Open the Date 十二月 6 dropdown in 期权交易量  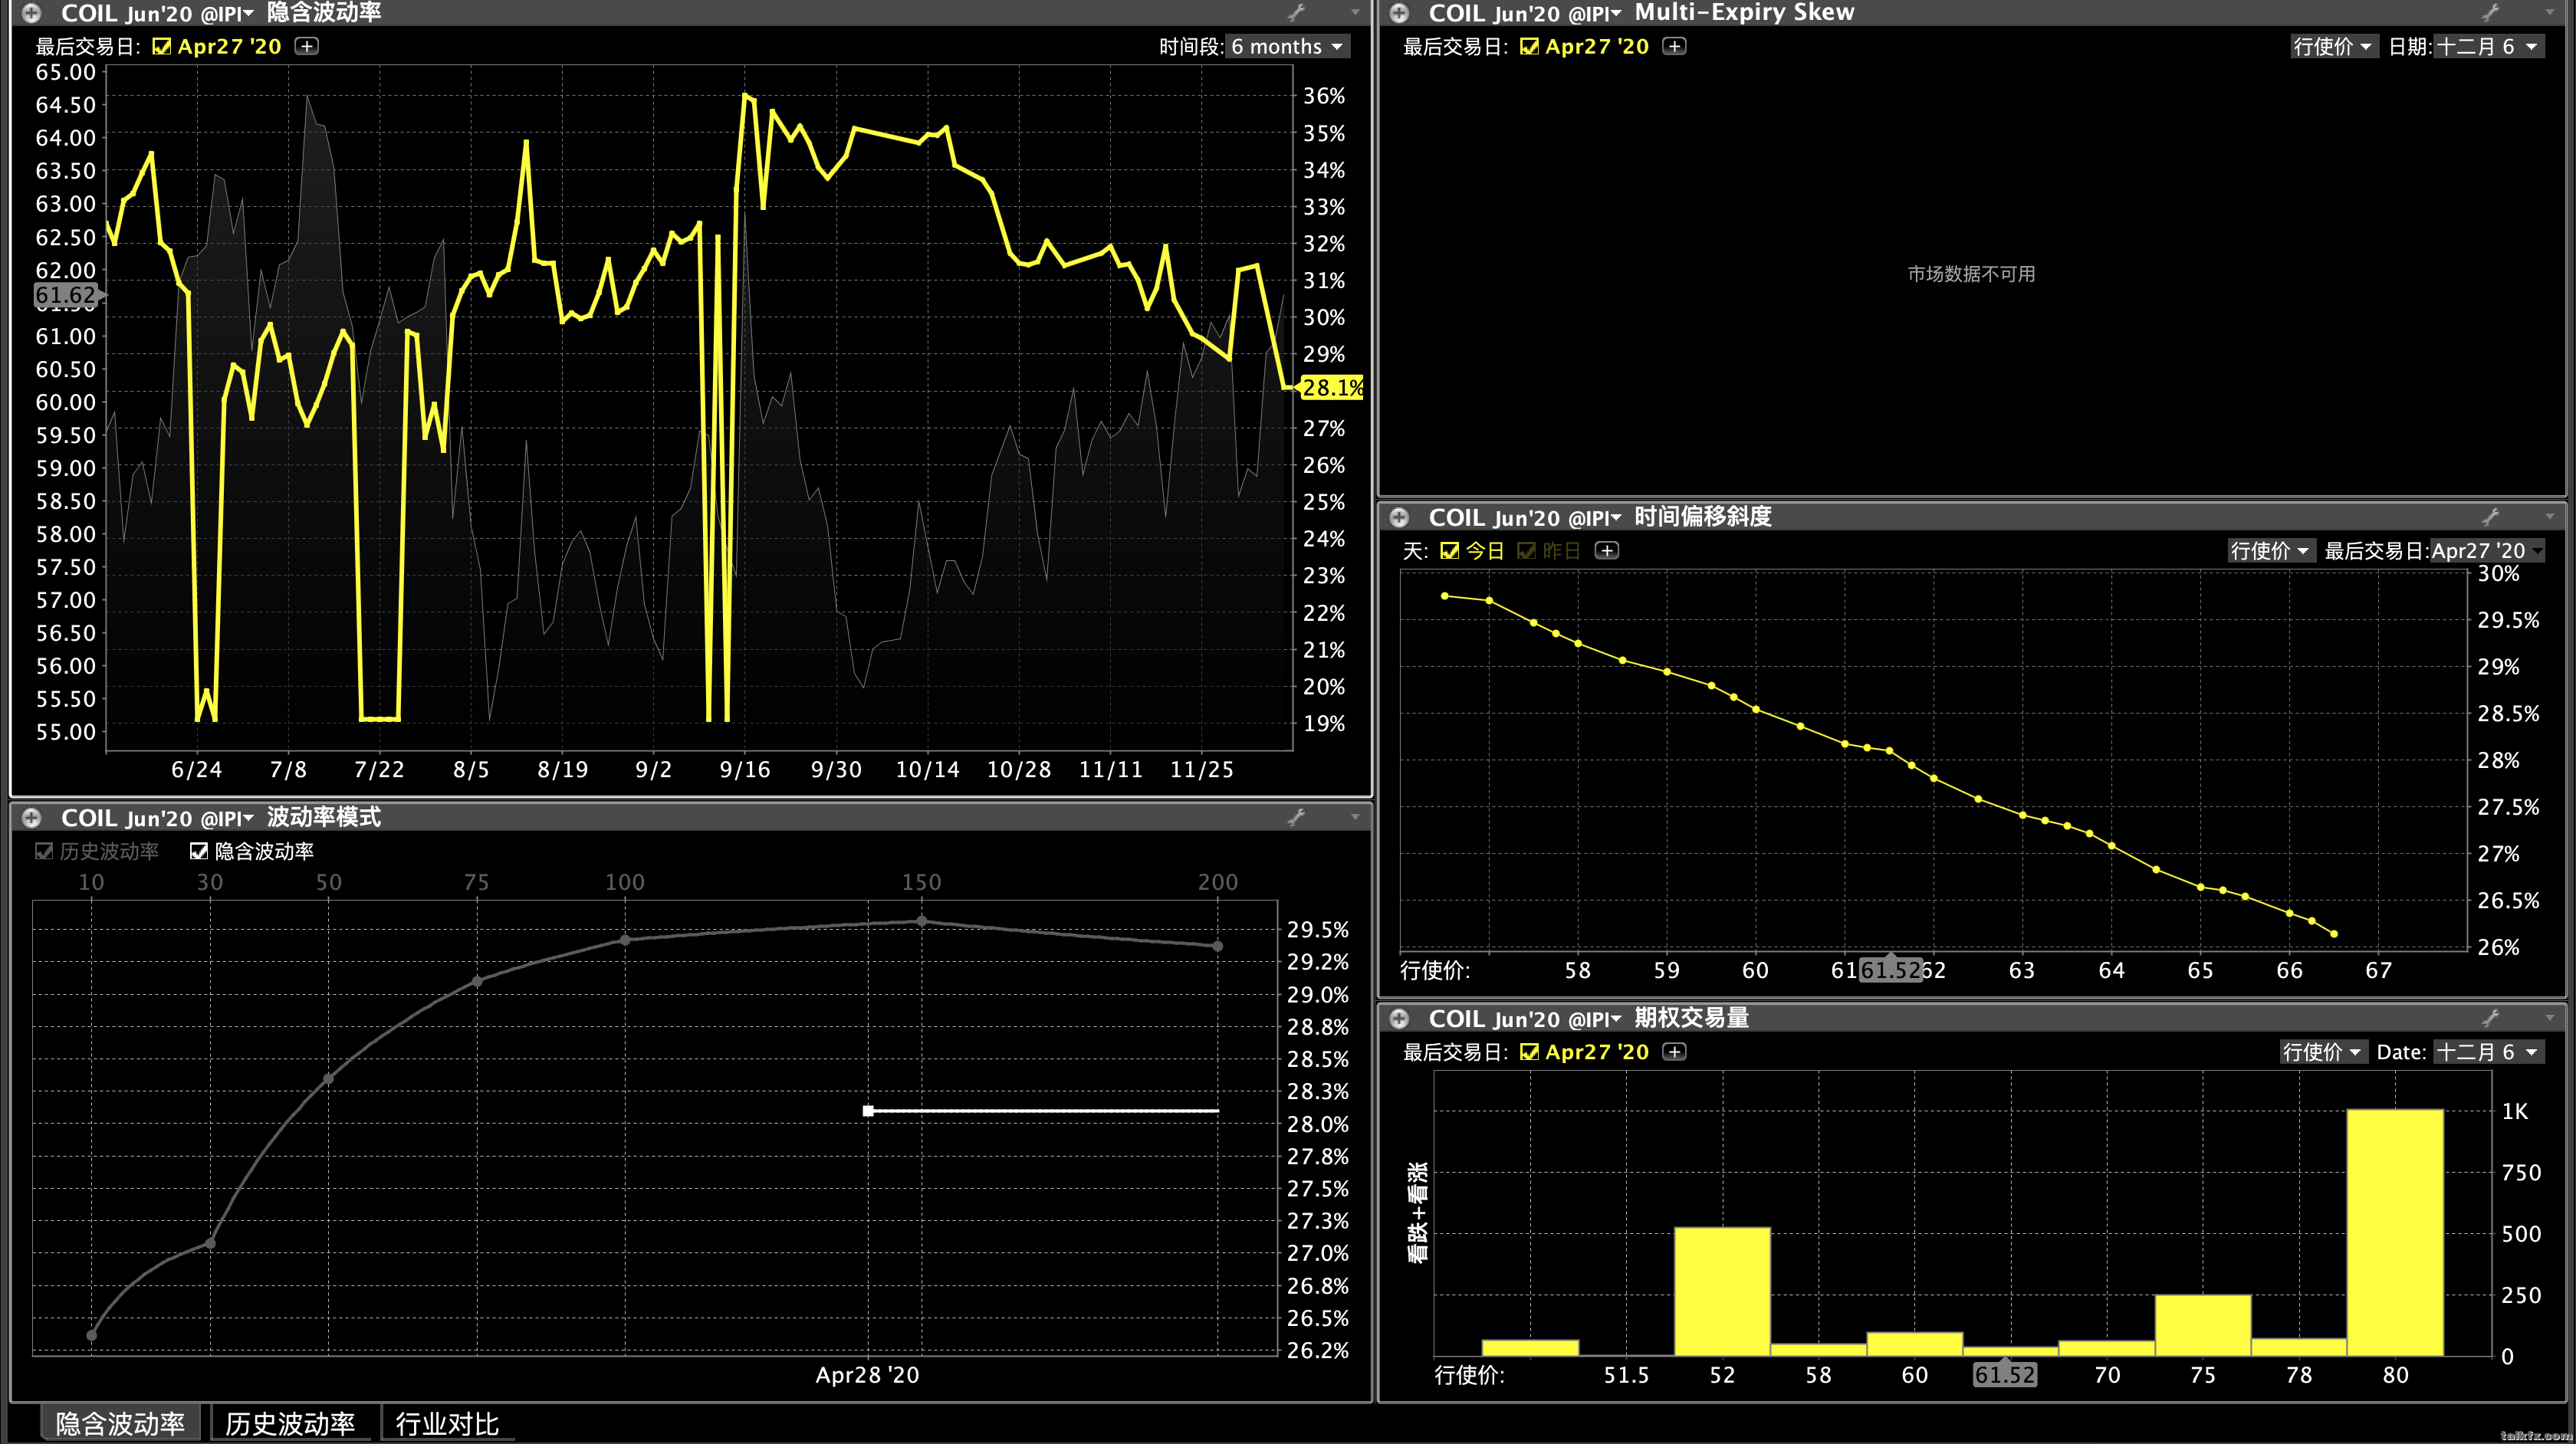pos(2488,1051)
